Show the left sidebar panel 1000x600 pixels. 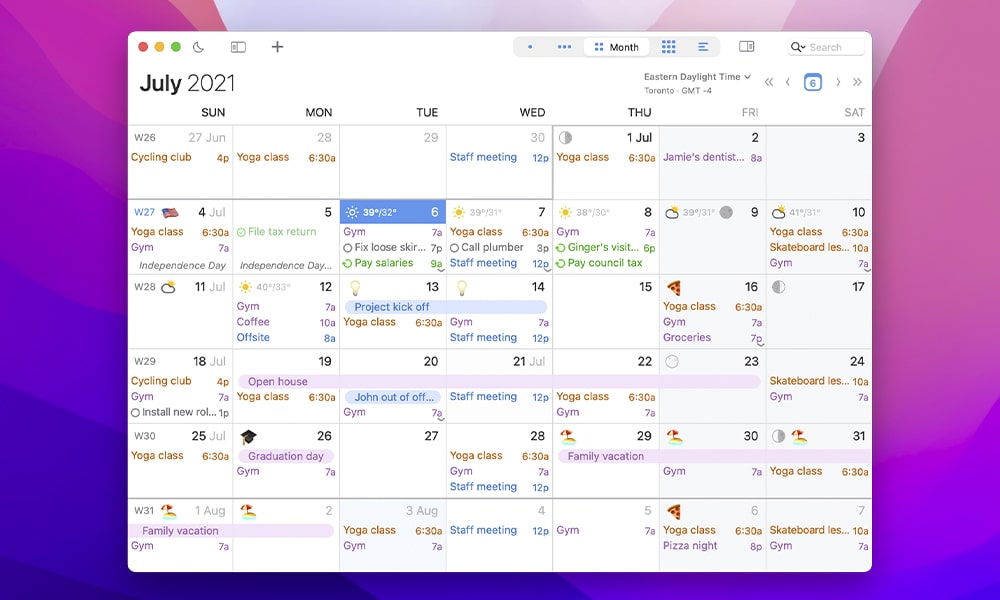(238, 47)
